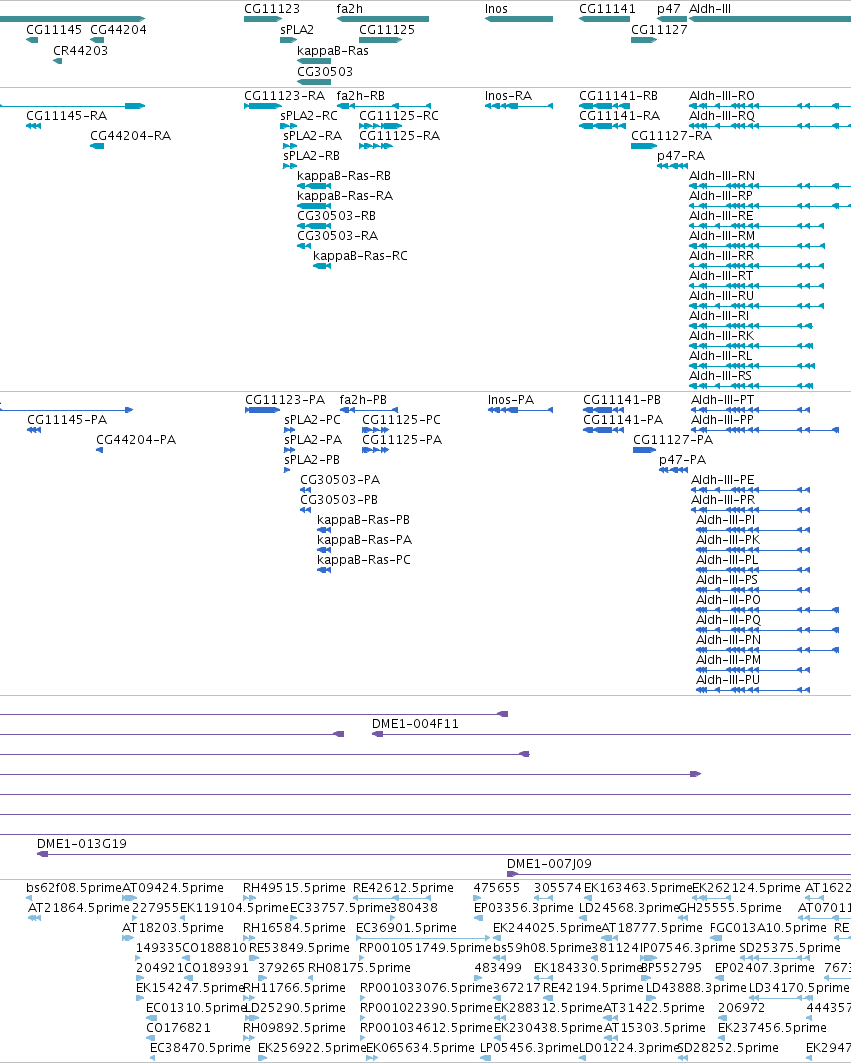This screenshot has height=1063, width=851.
Task: Select the CG11145 gene label
Action: (54, 30)
